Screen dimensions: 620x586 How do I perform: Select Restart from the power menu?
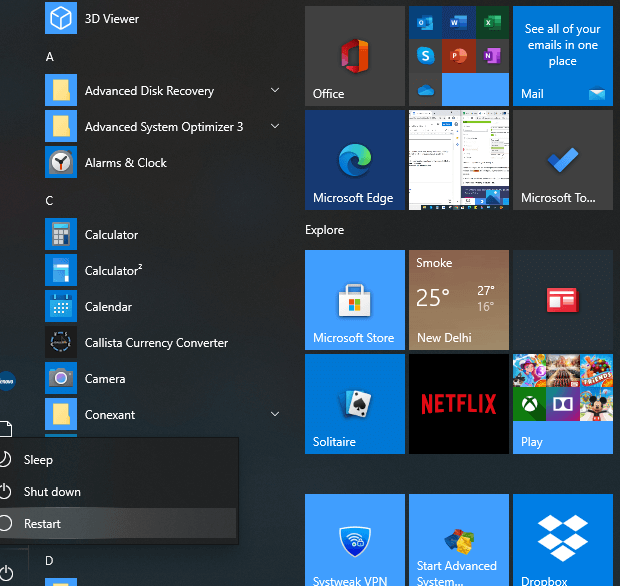tap(42, 524)
